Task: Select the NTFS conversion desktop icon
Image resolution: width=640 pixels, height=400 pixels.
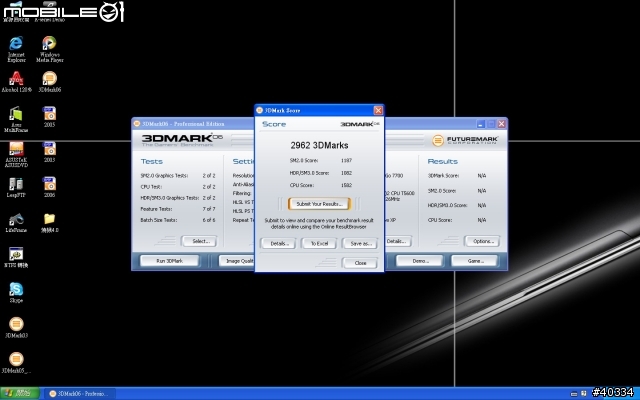Action: 16,257
